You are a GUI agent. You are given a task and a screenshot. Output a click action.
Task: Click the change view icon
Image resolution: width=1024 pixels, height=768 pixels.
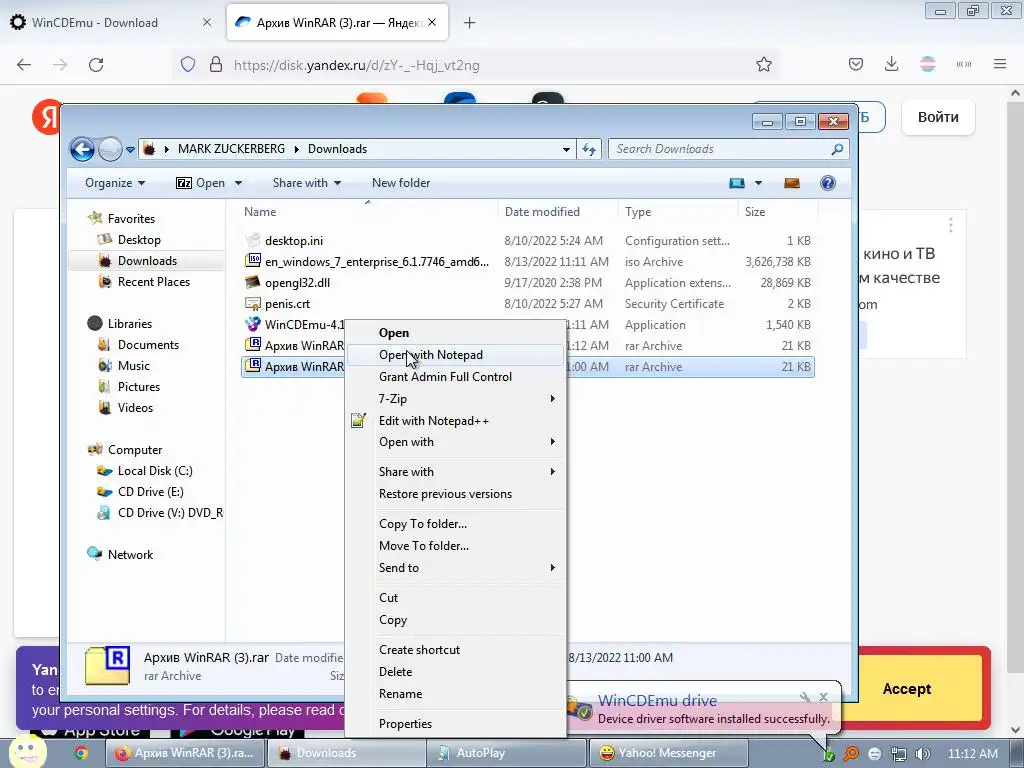click(737, 183)
